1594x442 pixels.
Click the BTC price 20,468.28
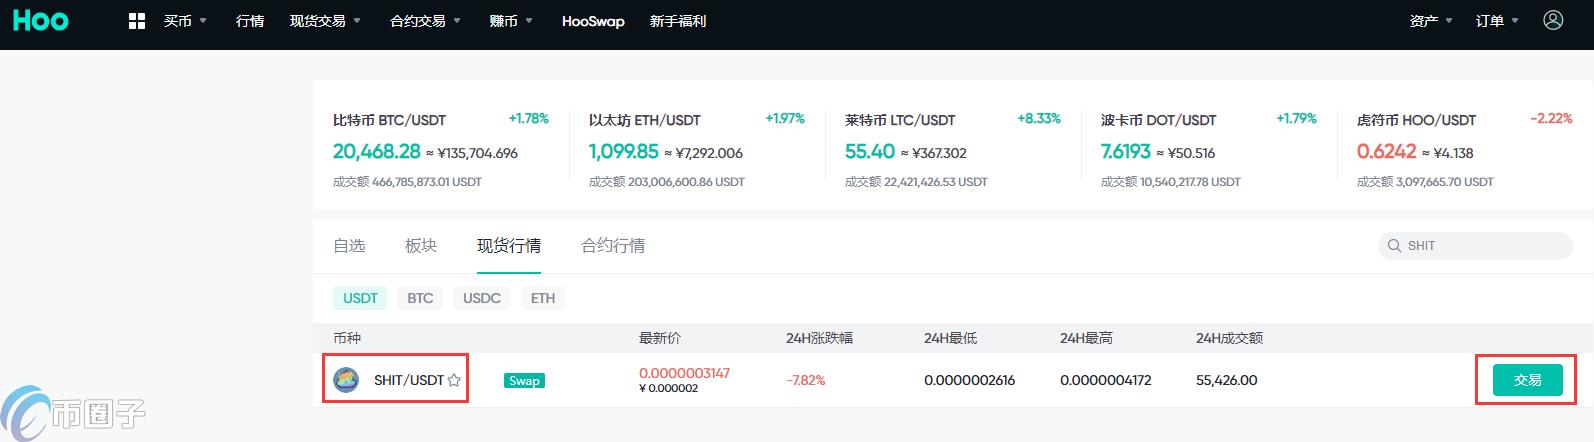click(377, 151)
